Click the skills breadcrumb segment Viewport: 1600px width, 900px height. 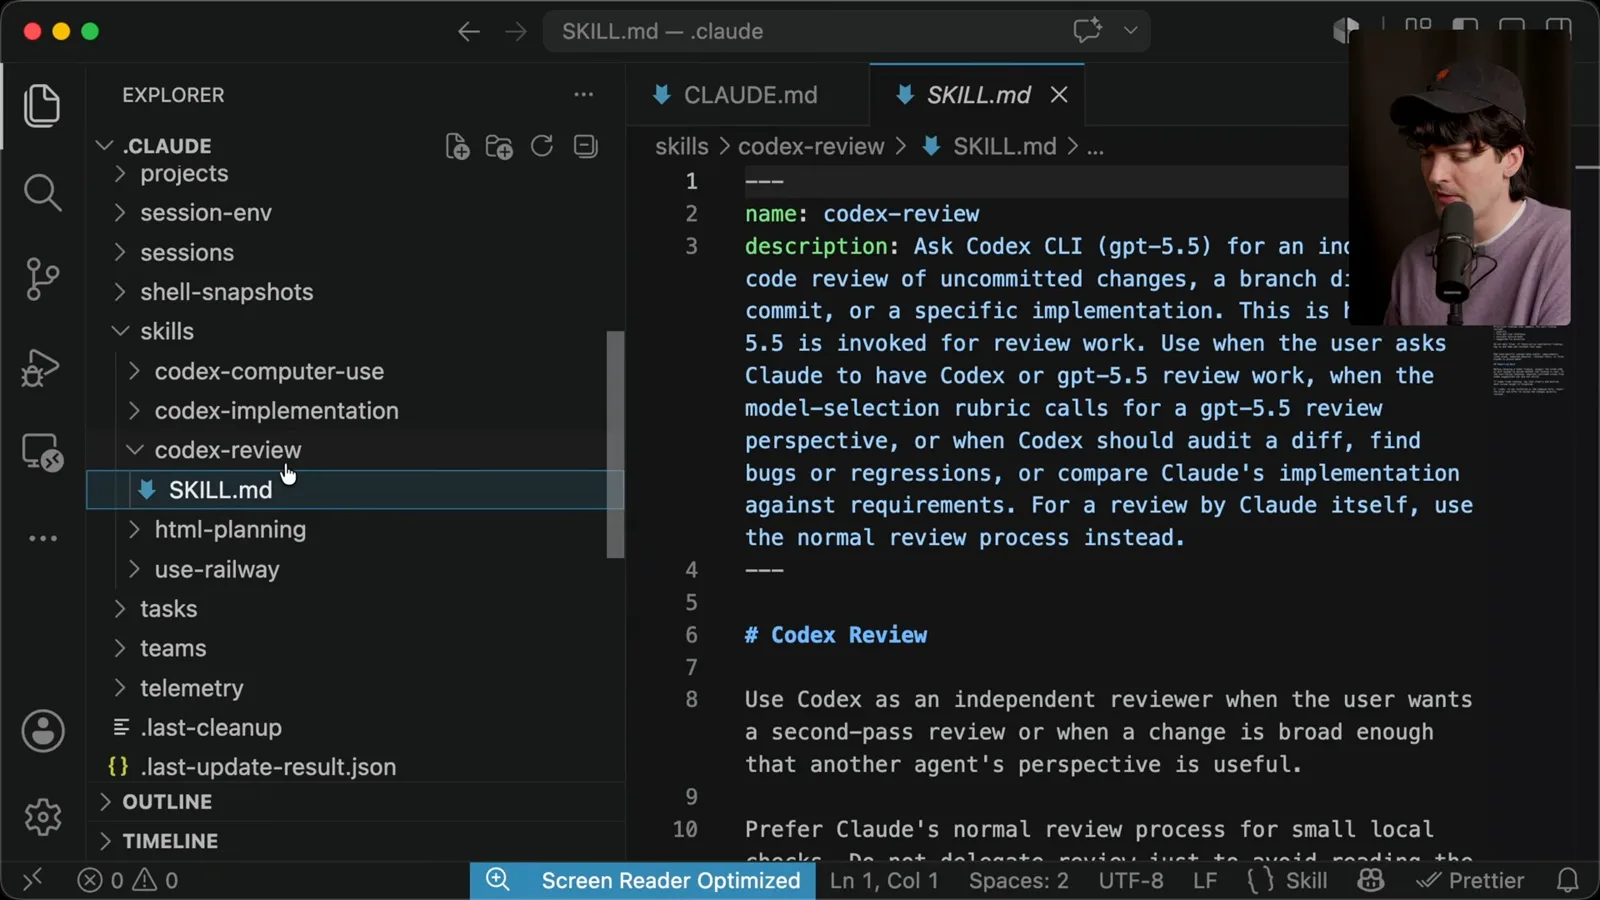(682, 147)
